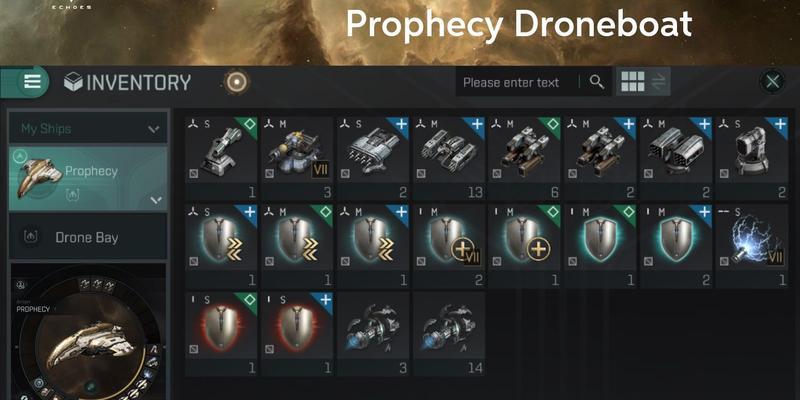Select the red shield with green badge
The image size is (800, 400).
[221, 333]
